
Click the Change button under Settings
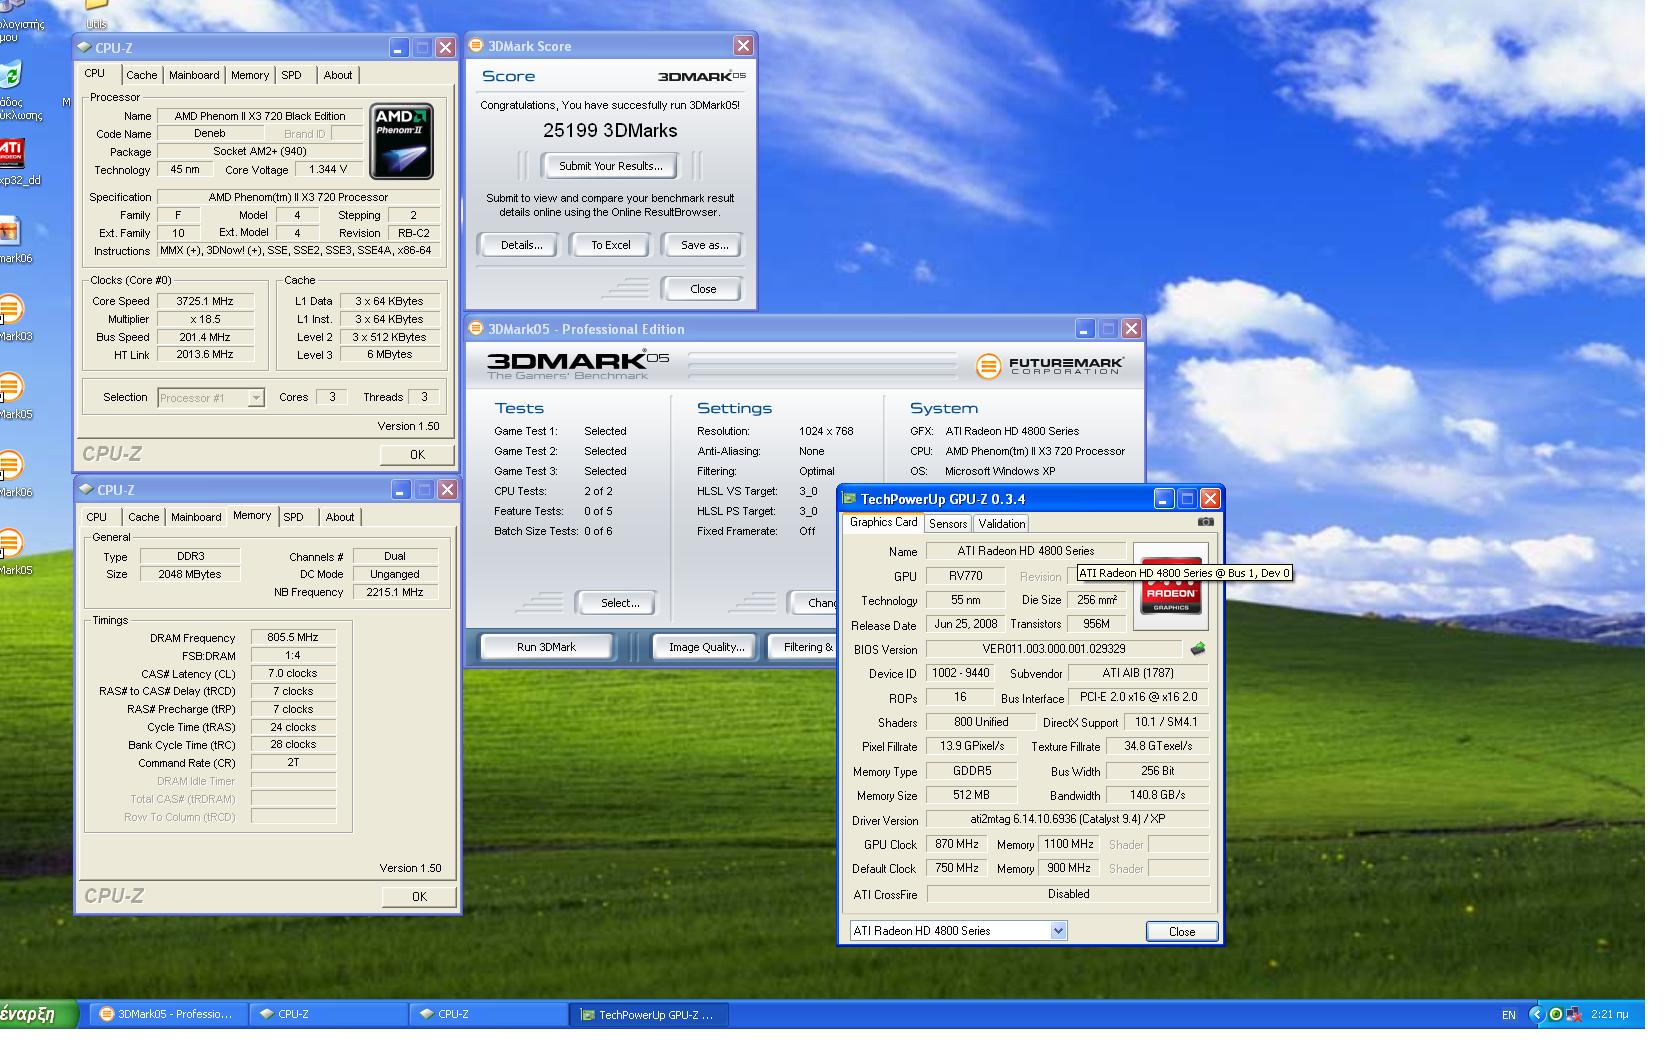[x=814, y=603]
